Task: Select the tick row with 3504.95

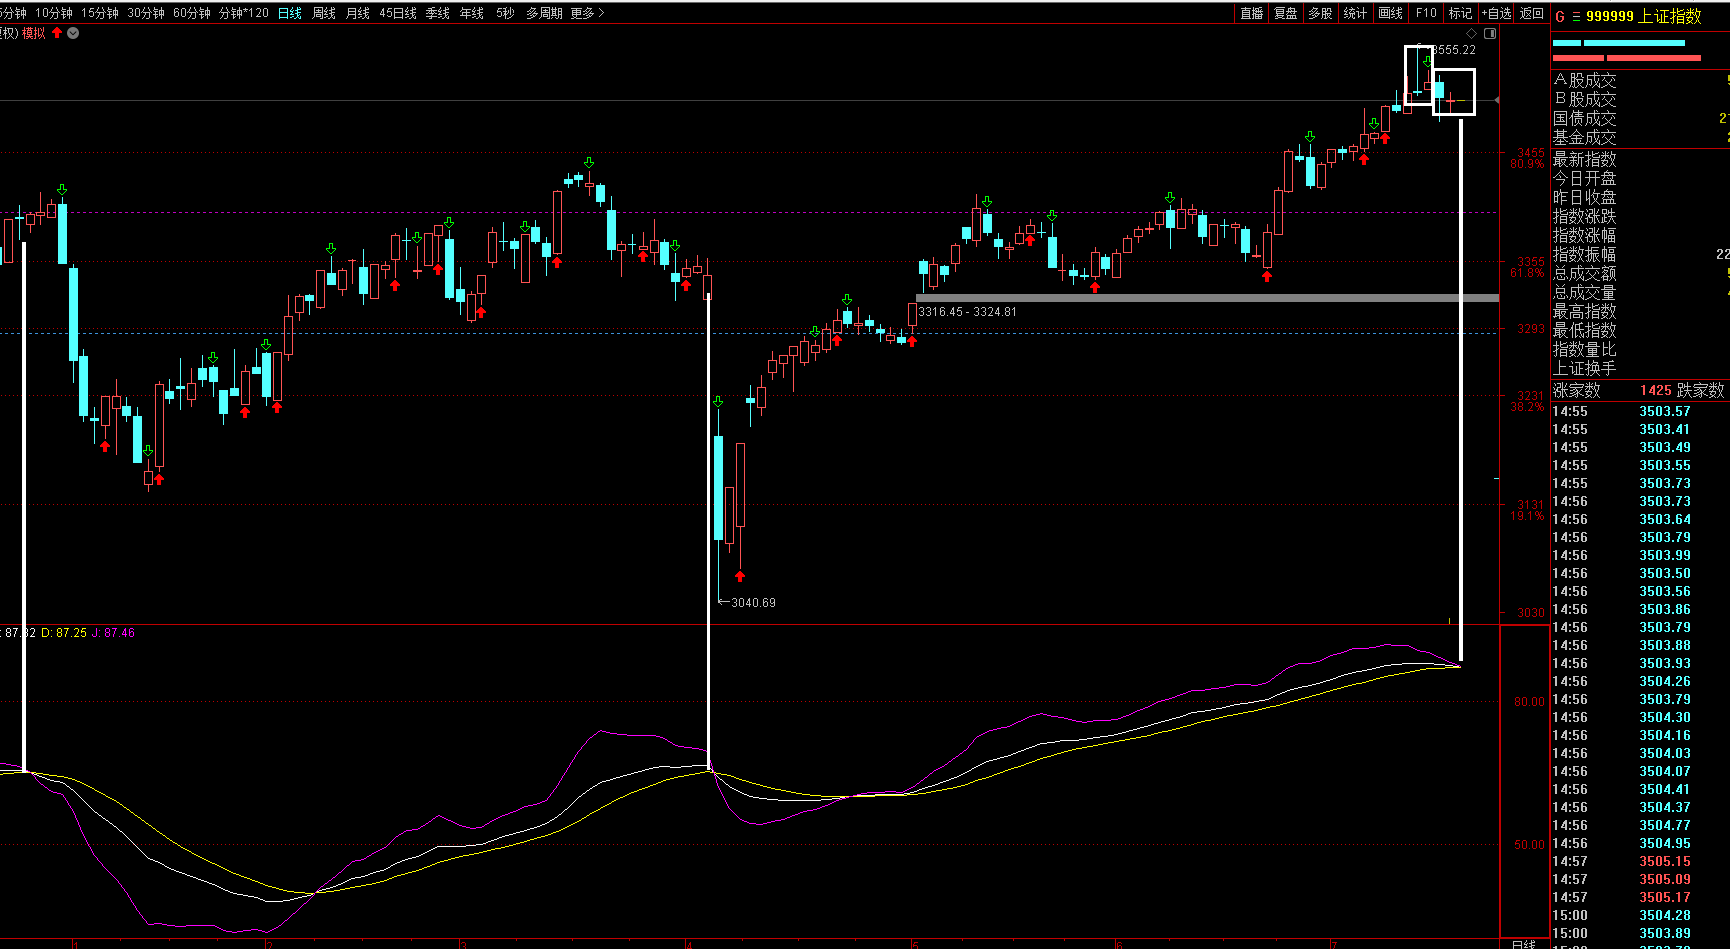Action: pos(1640,843)
